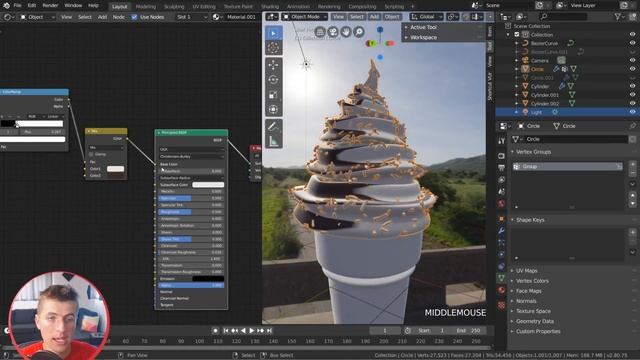Click the Circle mesh name field
This screenshot has width=640, height=360.
576,139
